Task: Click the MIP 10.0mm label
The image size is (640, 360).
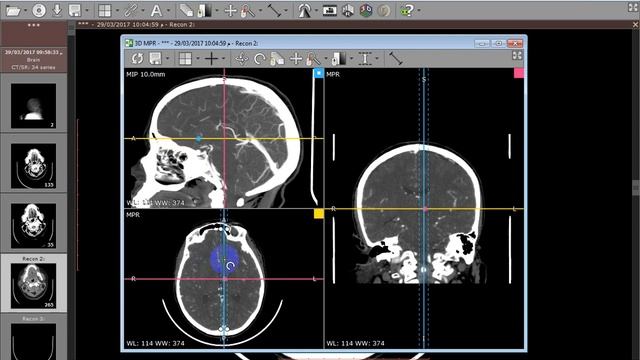Action: (146, 74)
